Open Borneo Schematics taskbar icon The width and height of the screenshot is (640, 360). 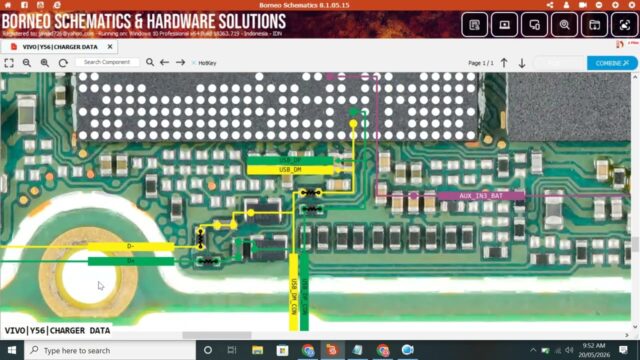(x=332, y=350)
